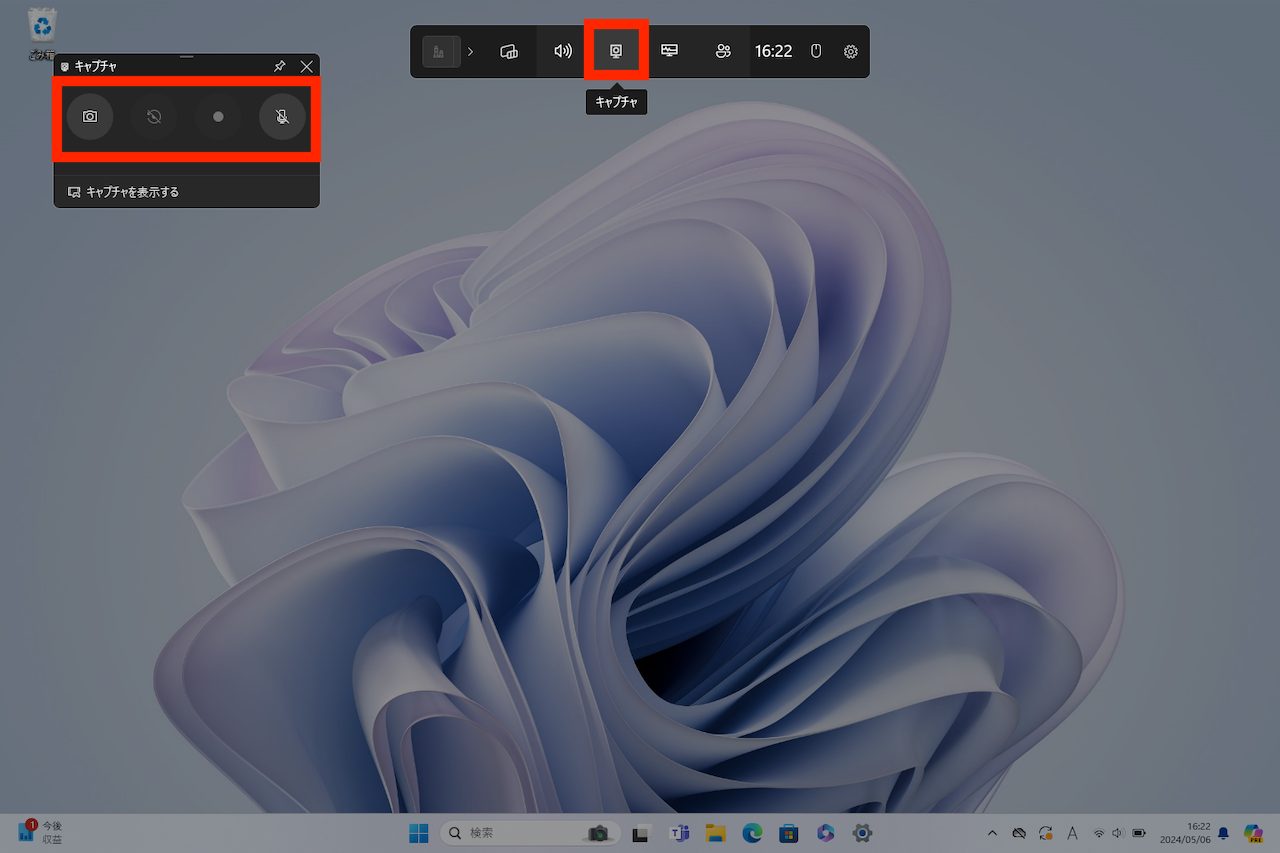The width and height of the screenshot is (1280, 853).
Task: Switch IME input mode letter A
Action: tap(1072, 832)
